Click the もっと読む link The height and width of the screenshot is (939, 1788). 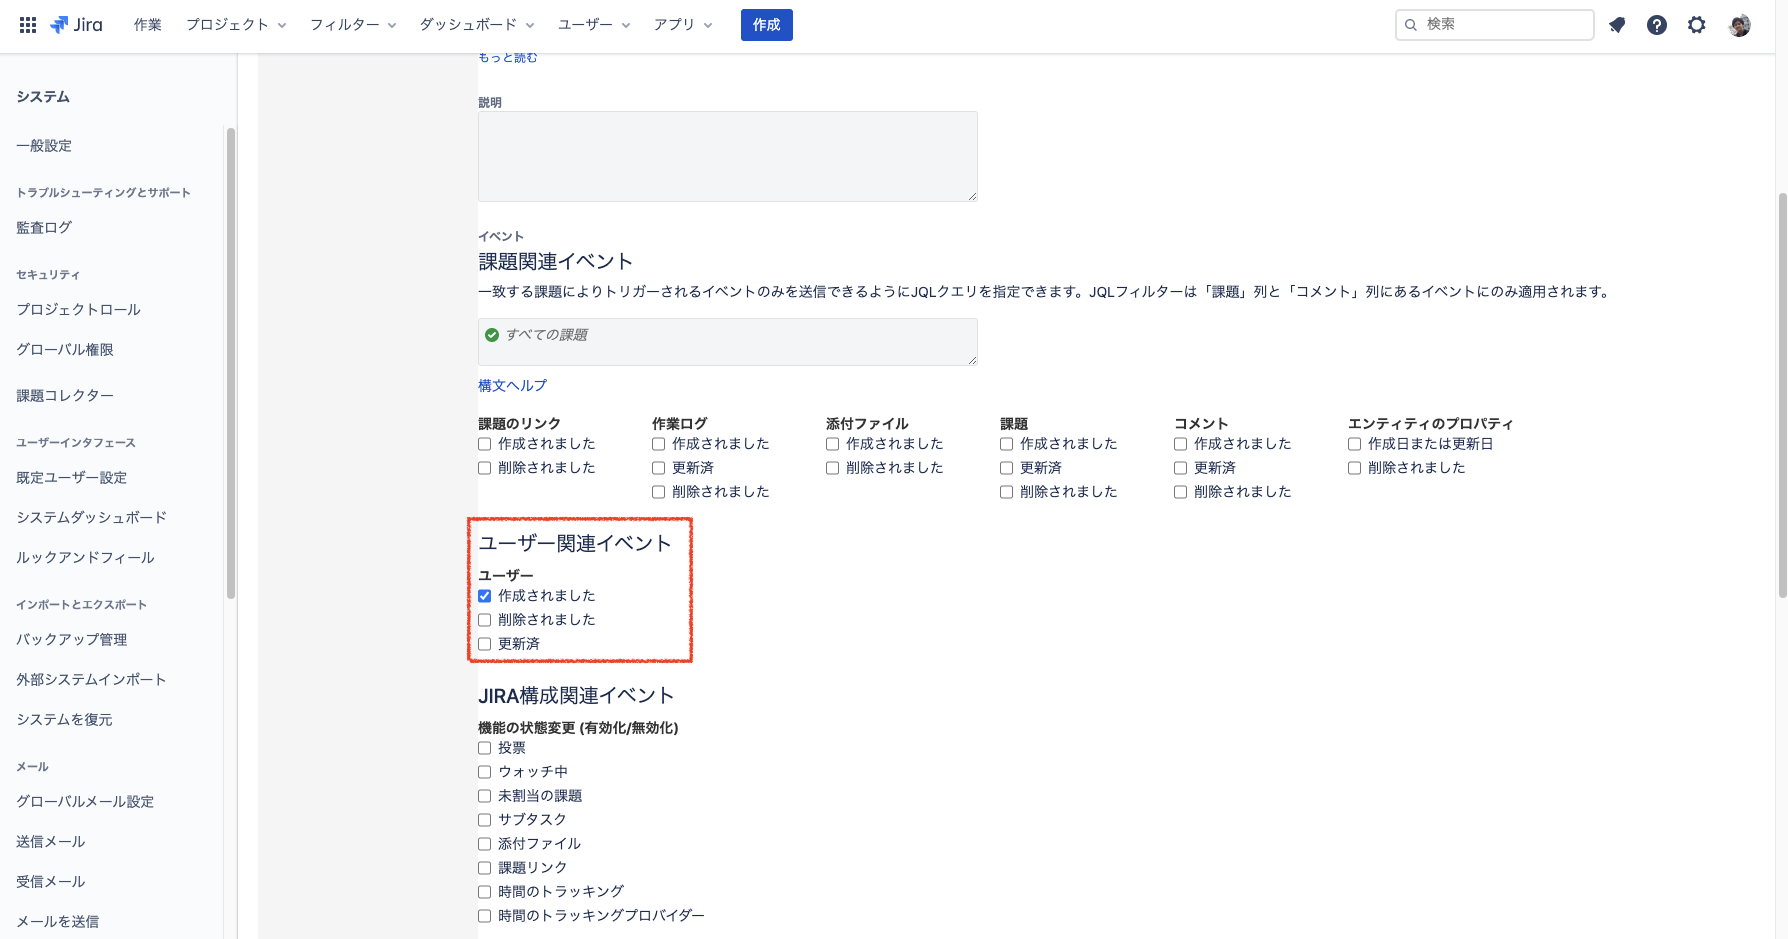[508, 58]
